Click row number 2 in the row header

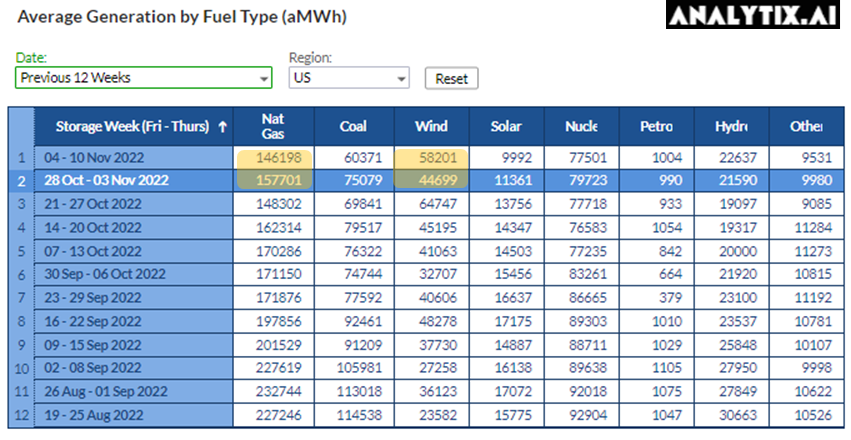click(21, 181)
